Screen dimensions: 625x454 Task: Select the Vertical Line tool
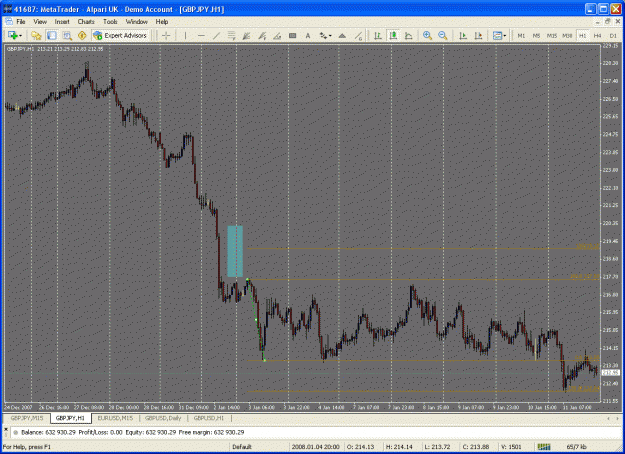(185, 35)
